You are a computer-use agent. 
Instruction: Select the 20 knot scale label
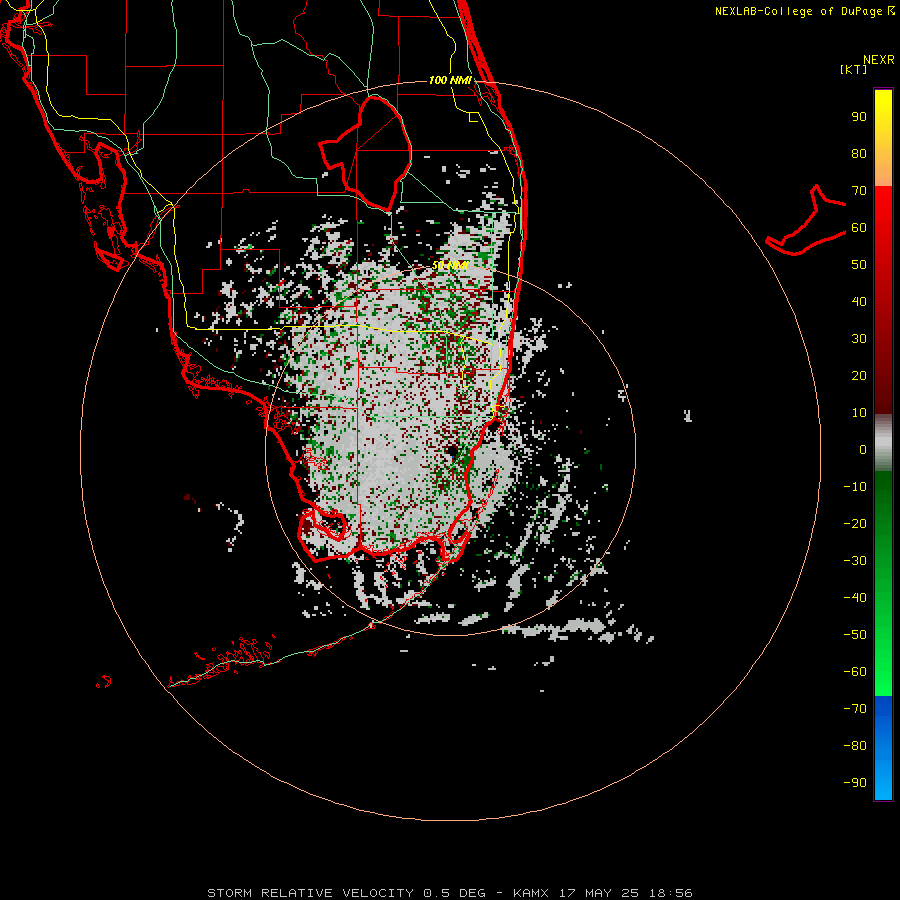(x=859, y=376)
